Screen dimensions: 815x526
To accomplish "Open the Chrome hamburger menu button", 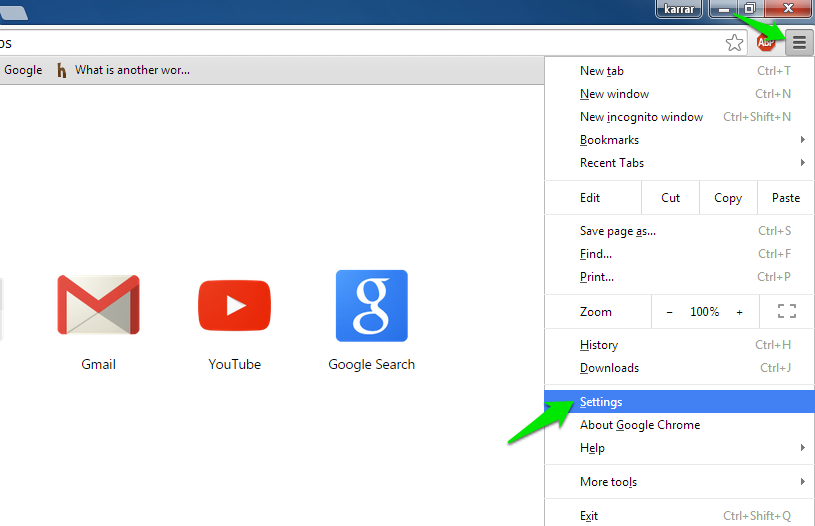I will 799,43.
